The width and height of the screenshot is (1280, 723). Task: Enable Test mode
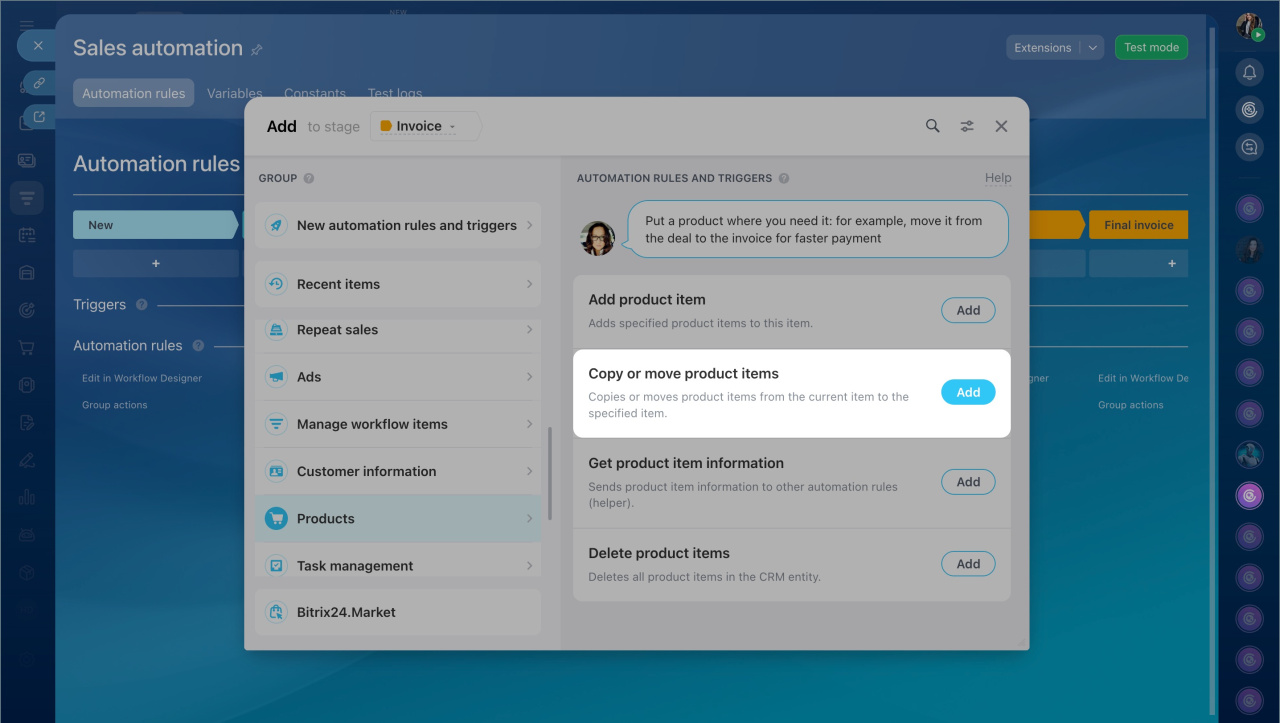tap(1150, 47)
